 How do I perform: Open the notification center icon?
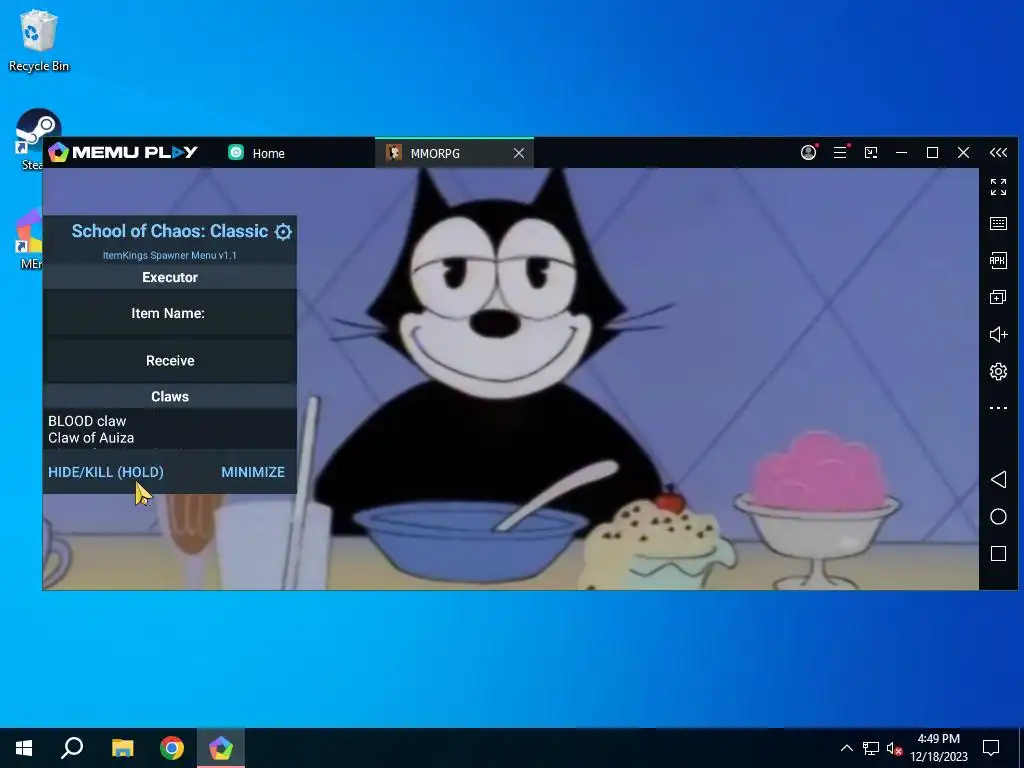click(x=991, y=748)
